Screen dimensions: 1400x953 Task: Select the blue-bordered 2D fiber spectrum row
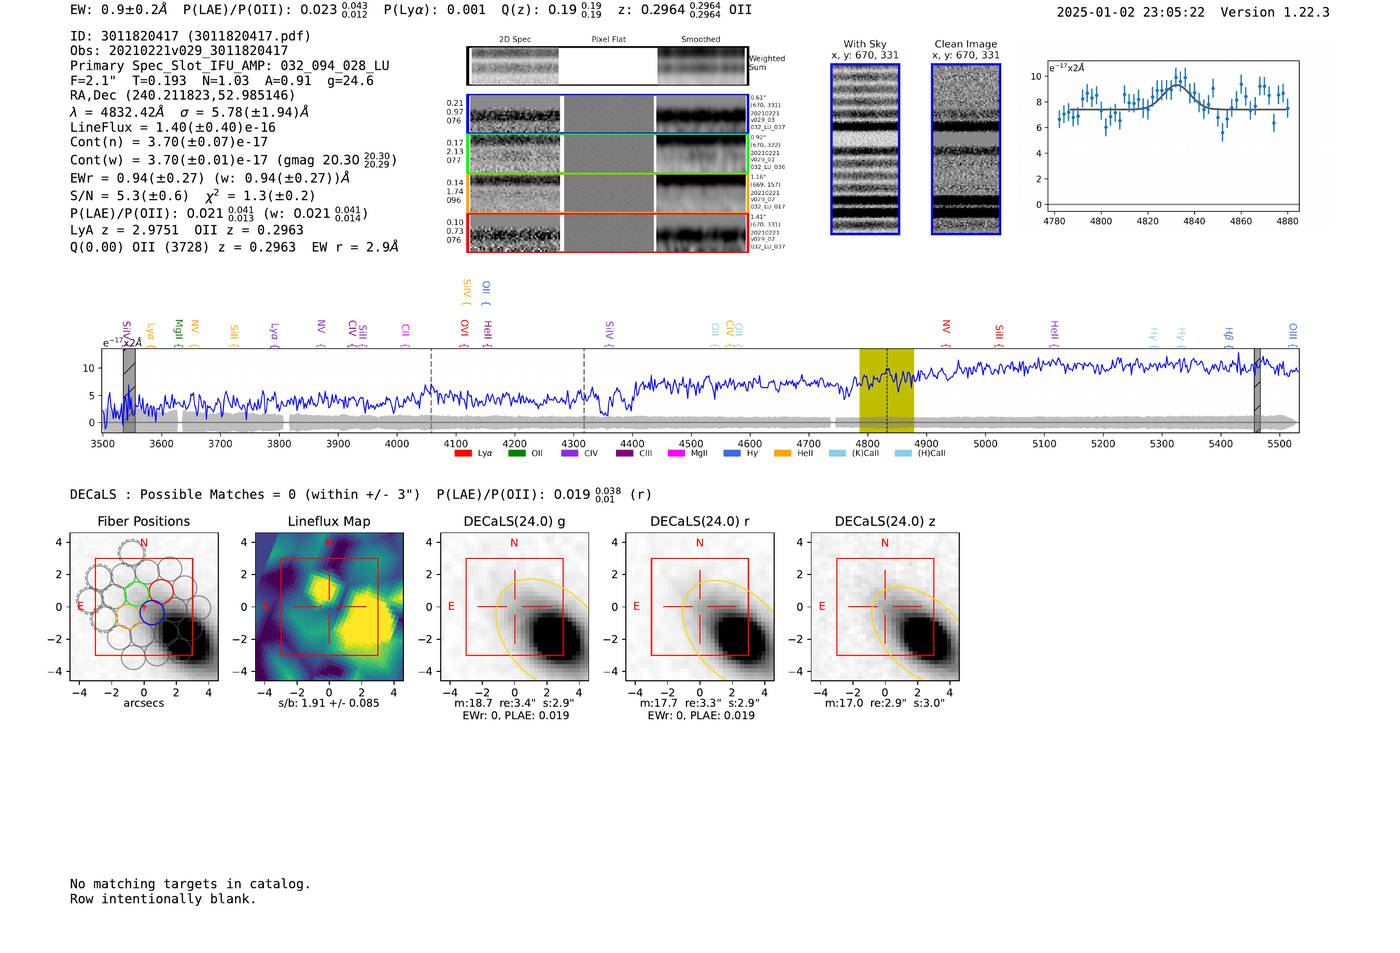(607, 114)
